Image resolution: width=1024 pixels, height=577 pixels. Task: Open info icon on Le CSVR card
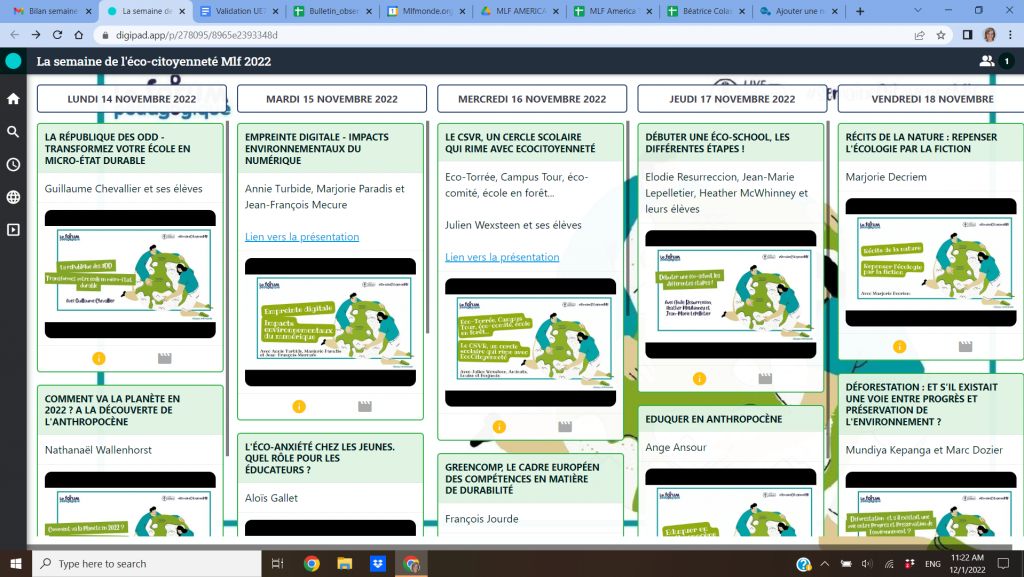click(x=500, y=427)
